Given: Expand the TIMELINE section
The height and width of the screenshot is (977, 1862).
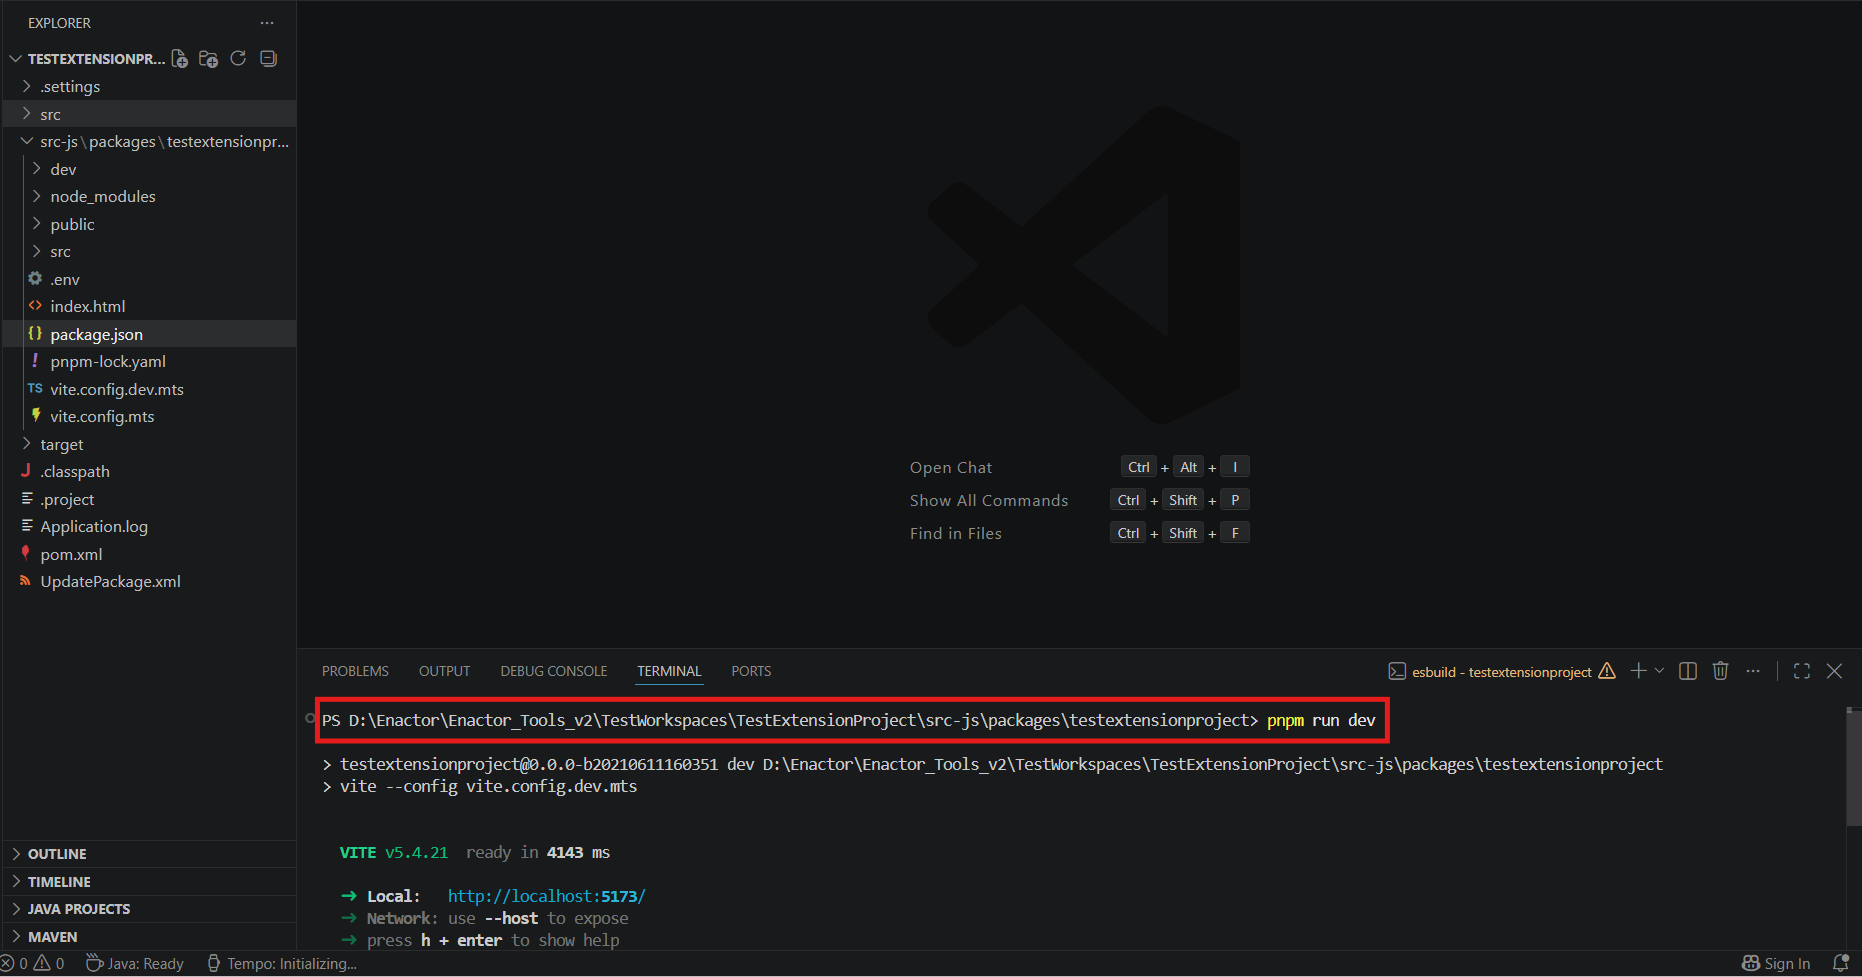Looking at the screenshot, I should (150, 882).
